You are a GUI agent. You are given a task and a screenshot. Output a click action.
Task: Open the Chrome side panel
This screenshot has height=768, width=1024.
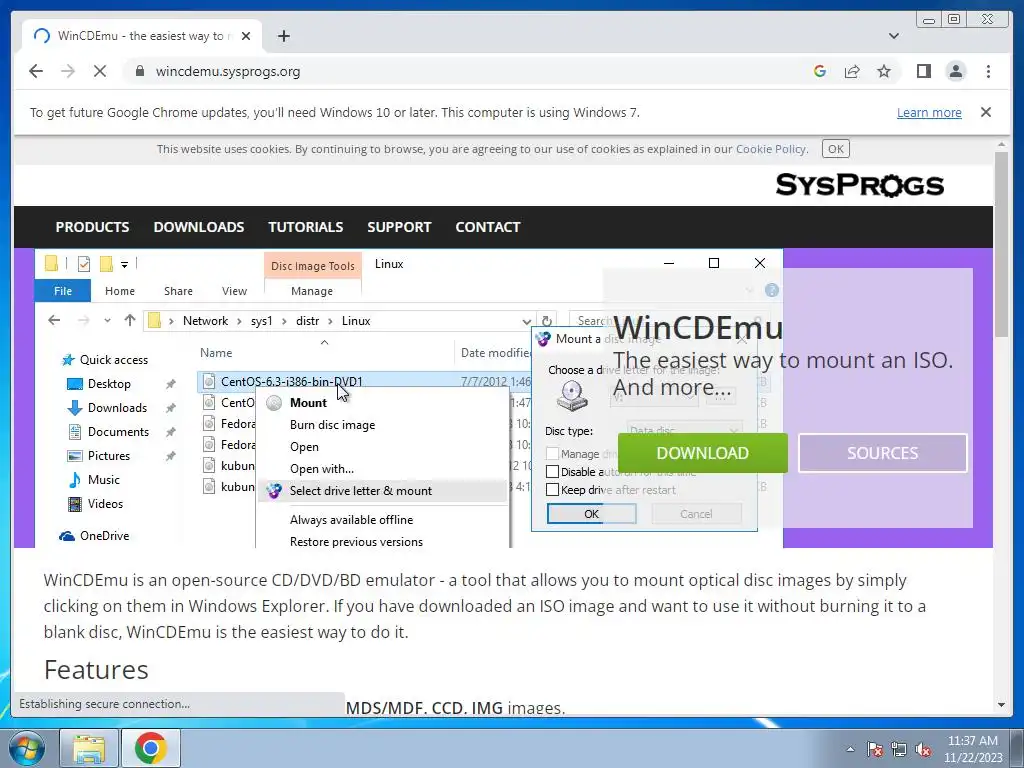(x=923, y=71)
